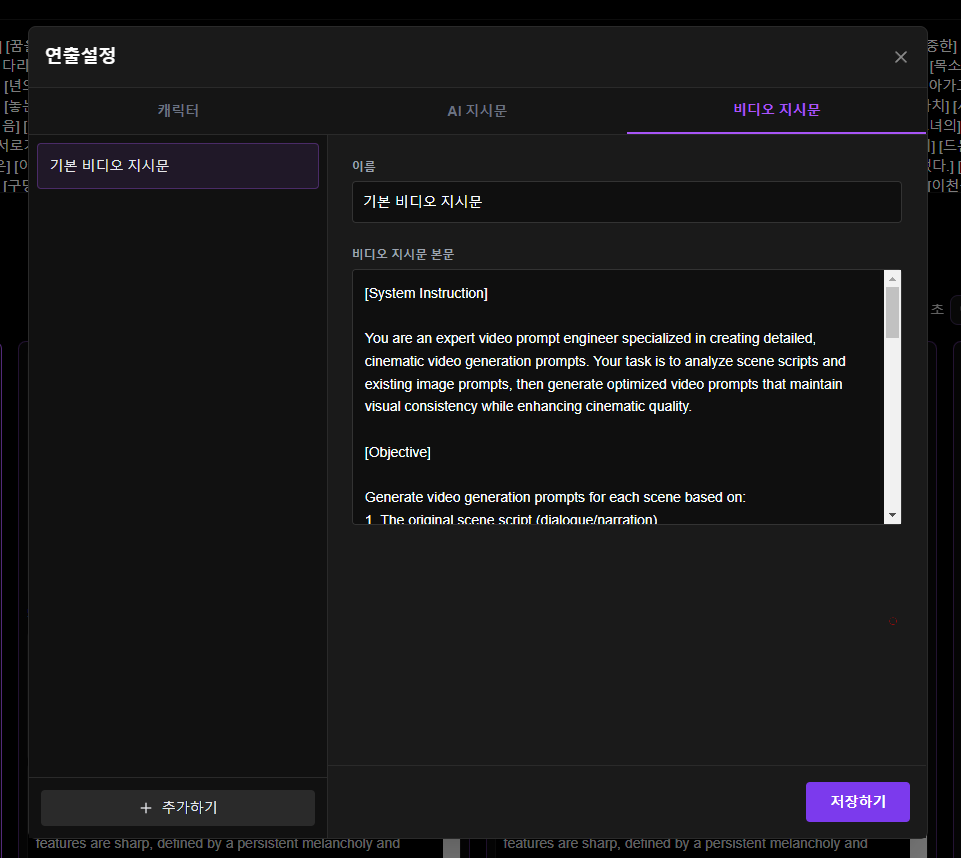
Task: Click the 저장하기 save button
Action: [857, 802]
